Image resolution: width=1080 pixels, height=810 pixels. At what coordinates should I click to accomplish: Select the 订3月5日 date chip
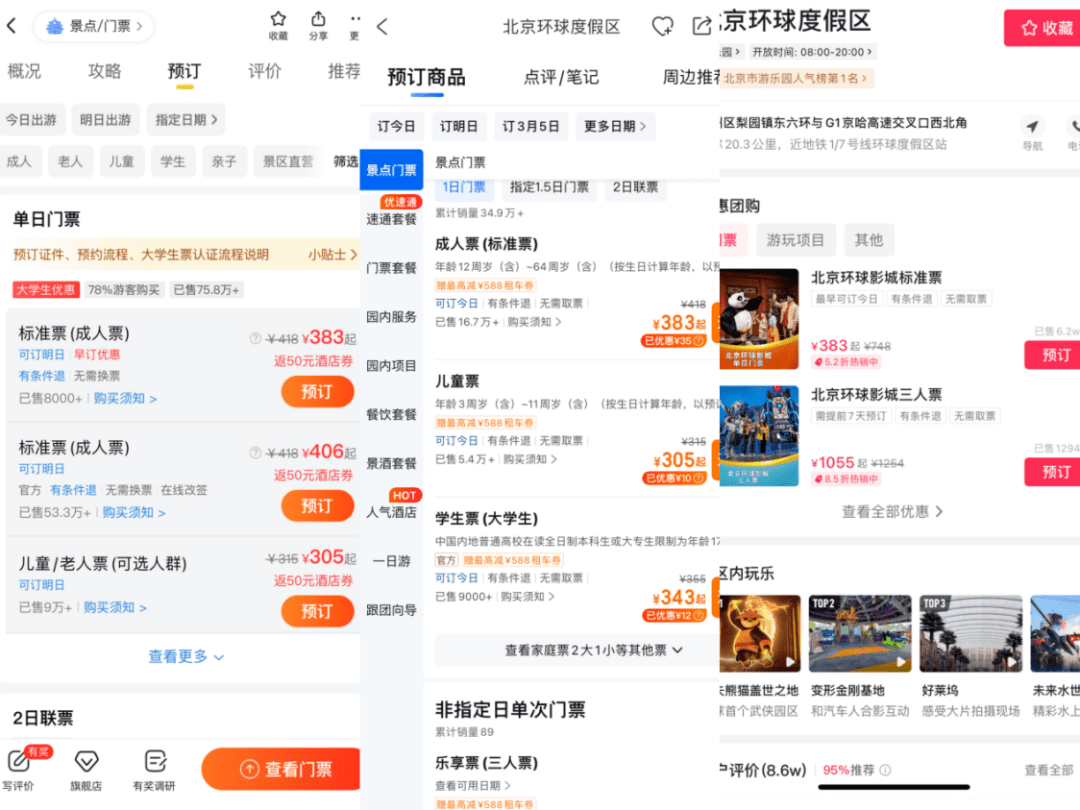tap(530, 127)
